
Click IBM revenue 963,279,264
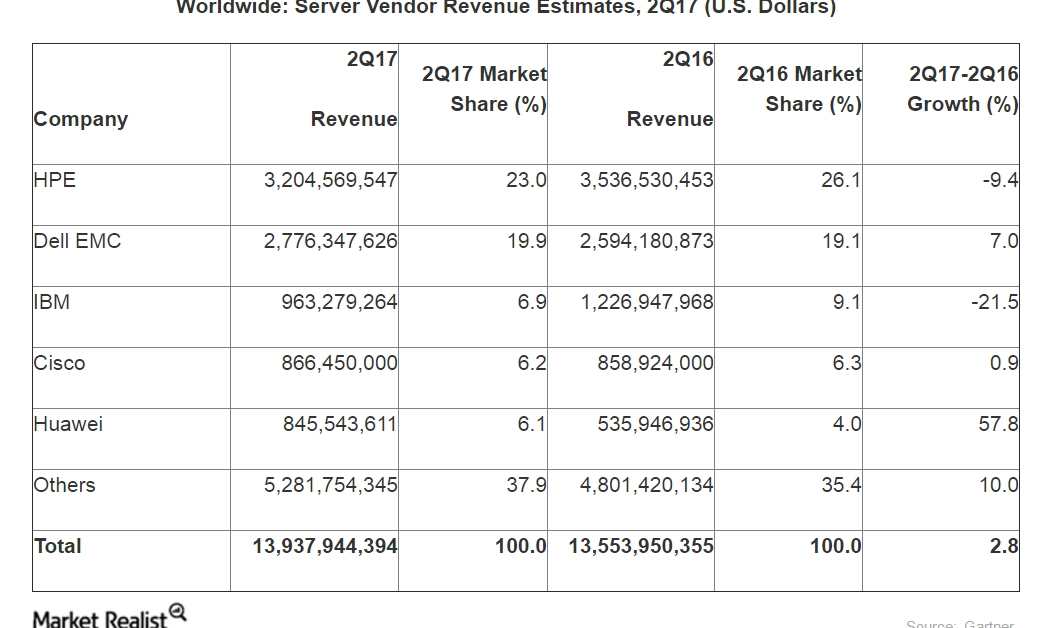pyautogui.click(x=339, y=302)
